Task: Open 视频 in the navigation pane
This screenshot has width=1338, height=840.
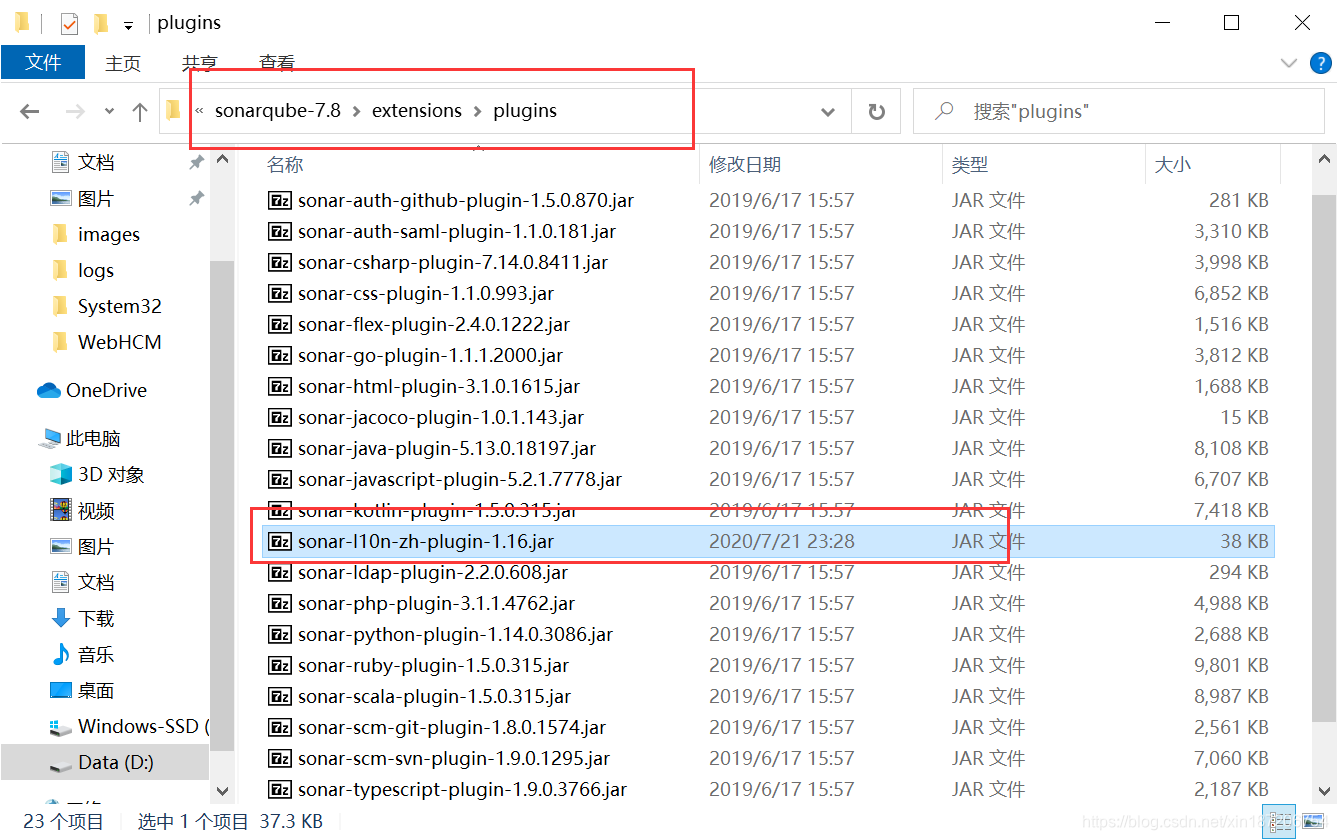Action: (x=96, y=510)
